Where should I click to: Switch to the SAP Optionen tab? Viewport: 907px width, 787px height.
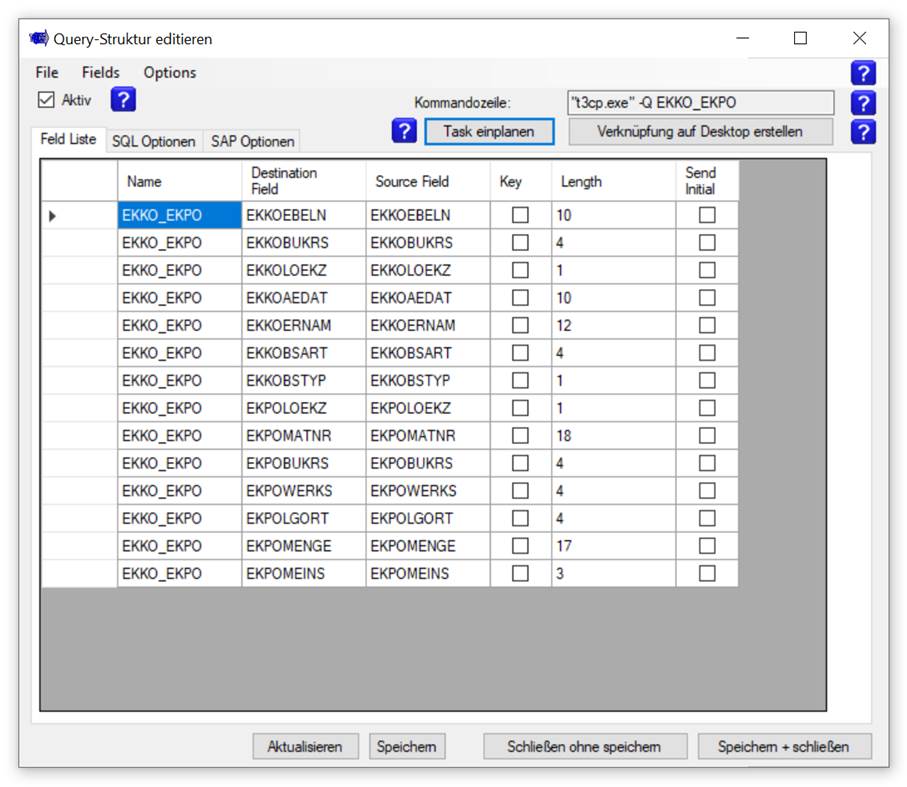252,142
